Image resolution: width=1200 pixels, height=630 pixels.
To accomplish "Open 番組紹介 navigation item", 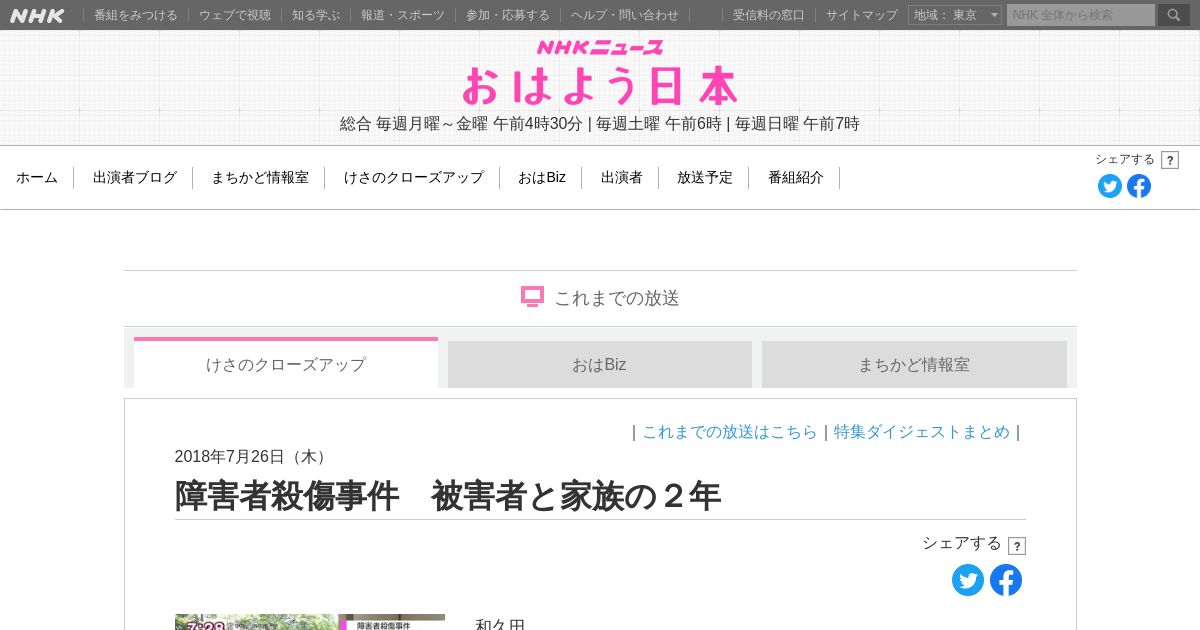I will point(796,177).
